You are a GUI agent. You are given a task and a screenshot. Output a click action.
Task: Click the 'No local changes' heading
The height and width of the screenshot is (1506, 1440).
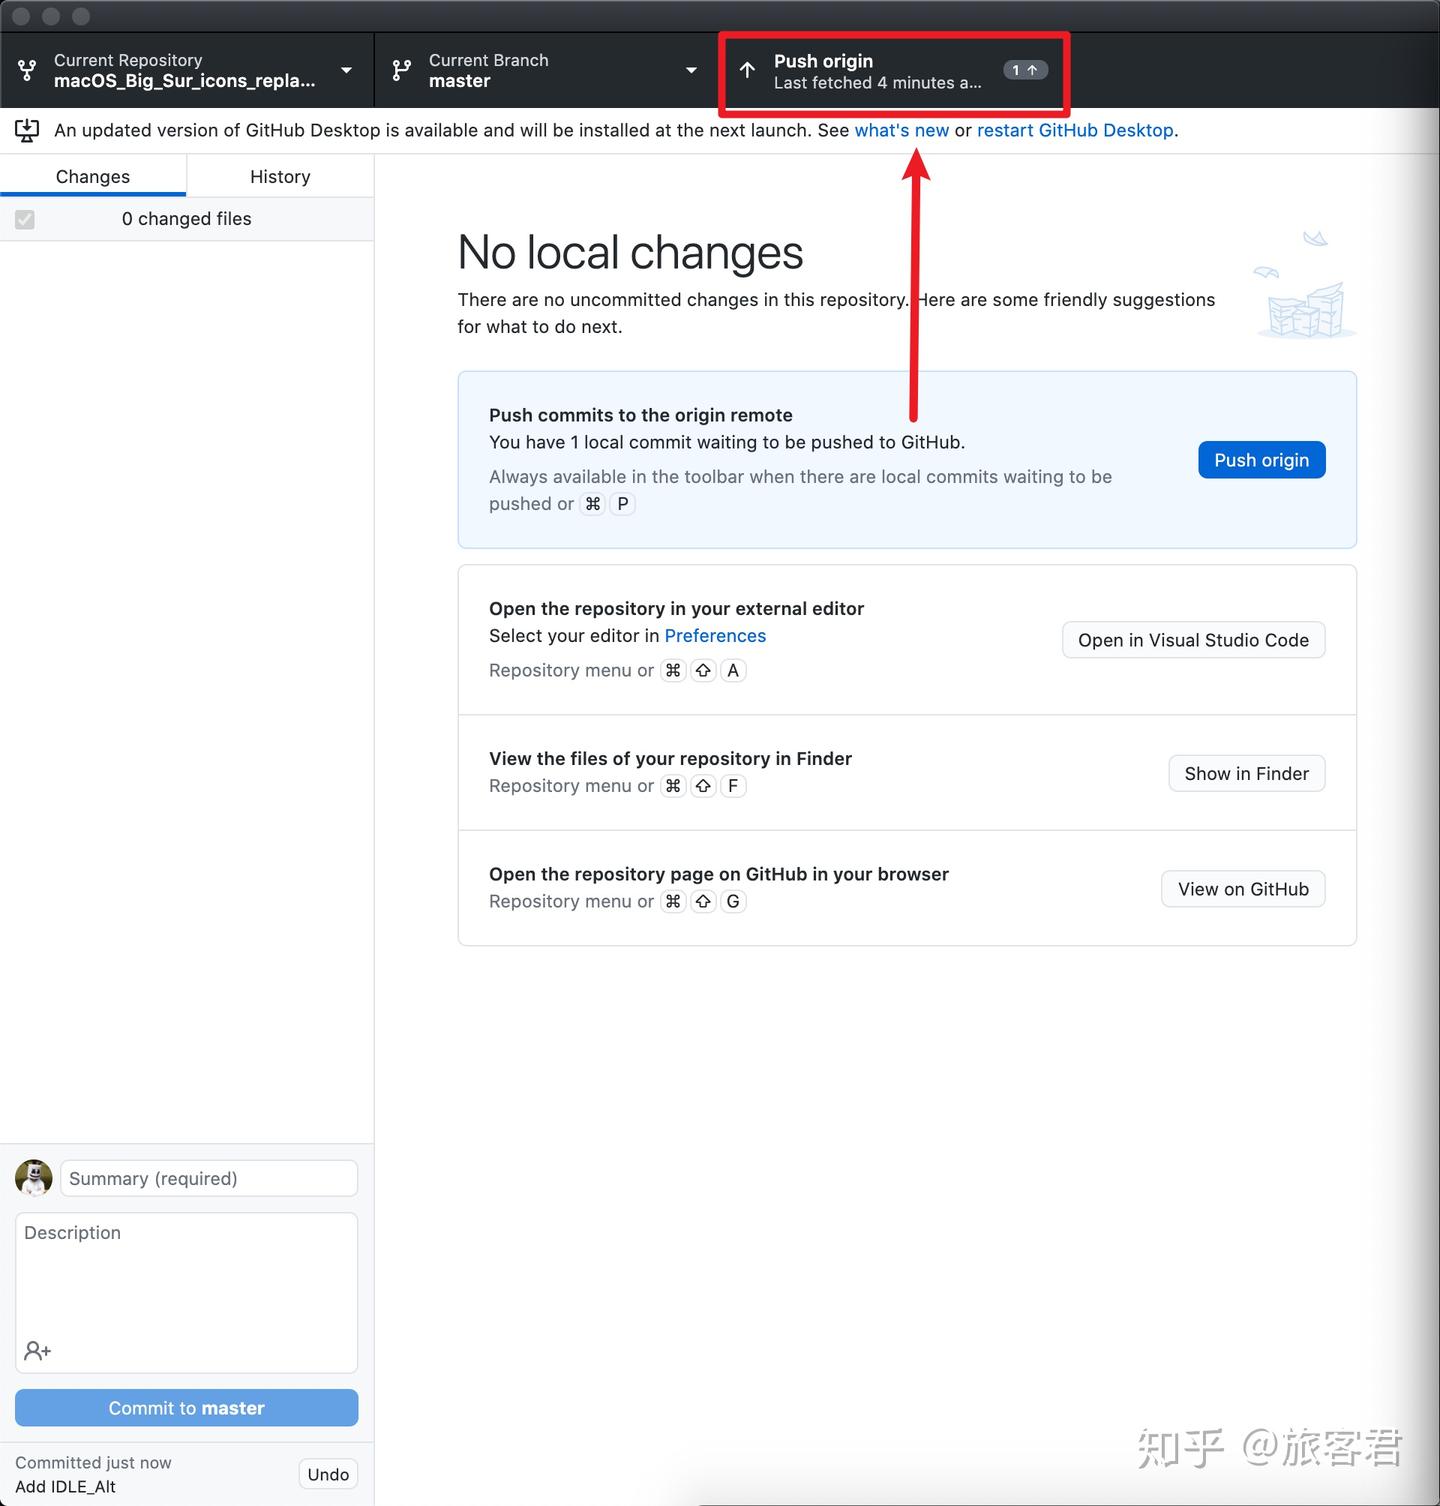(630, 252)
